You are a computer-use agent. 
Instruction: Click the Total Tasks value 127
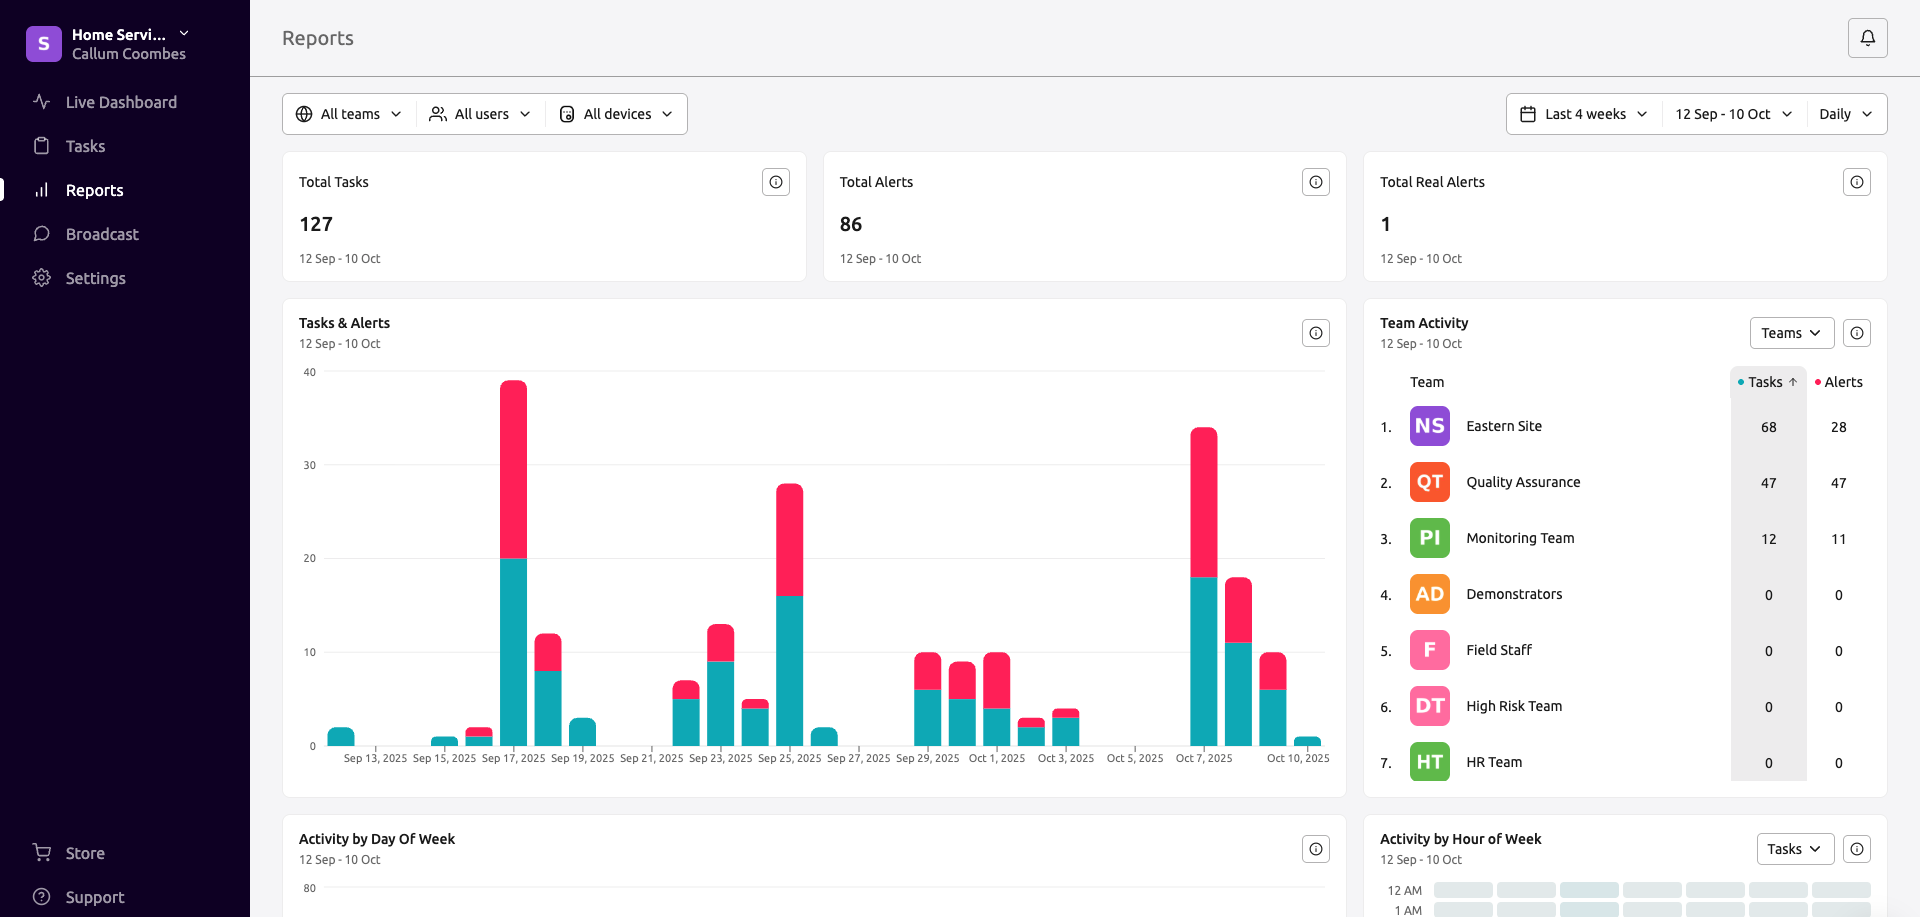[316, 224]
